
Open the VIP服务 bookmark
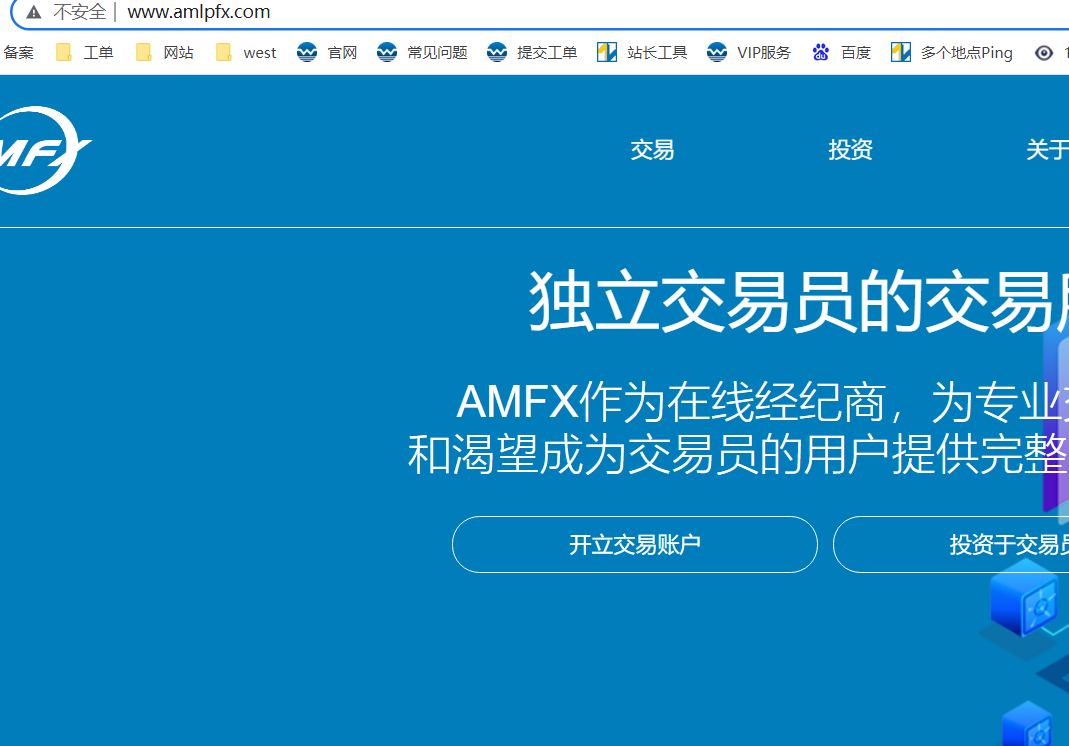coord(749,53)
